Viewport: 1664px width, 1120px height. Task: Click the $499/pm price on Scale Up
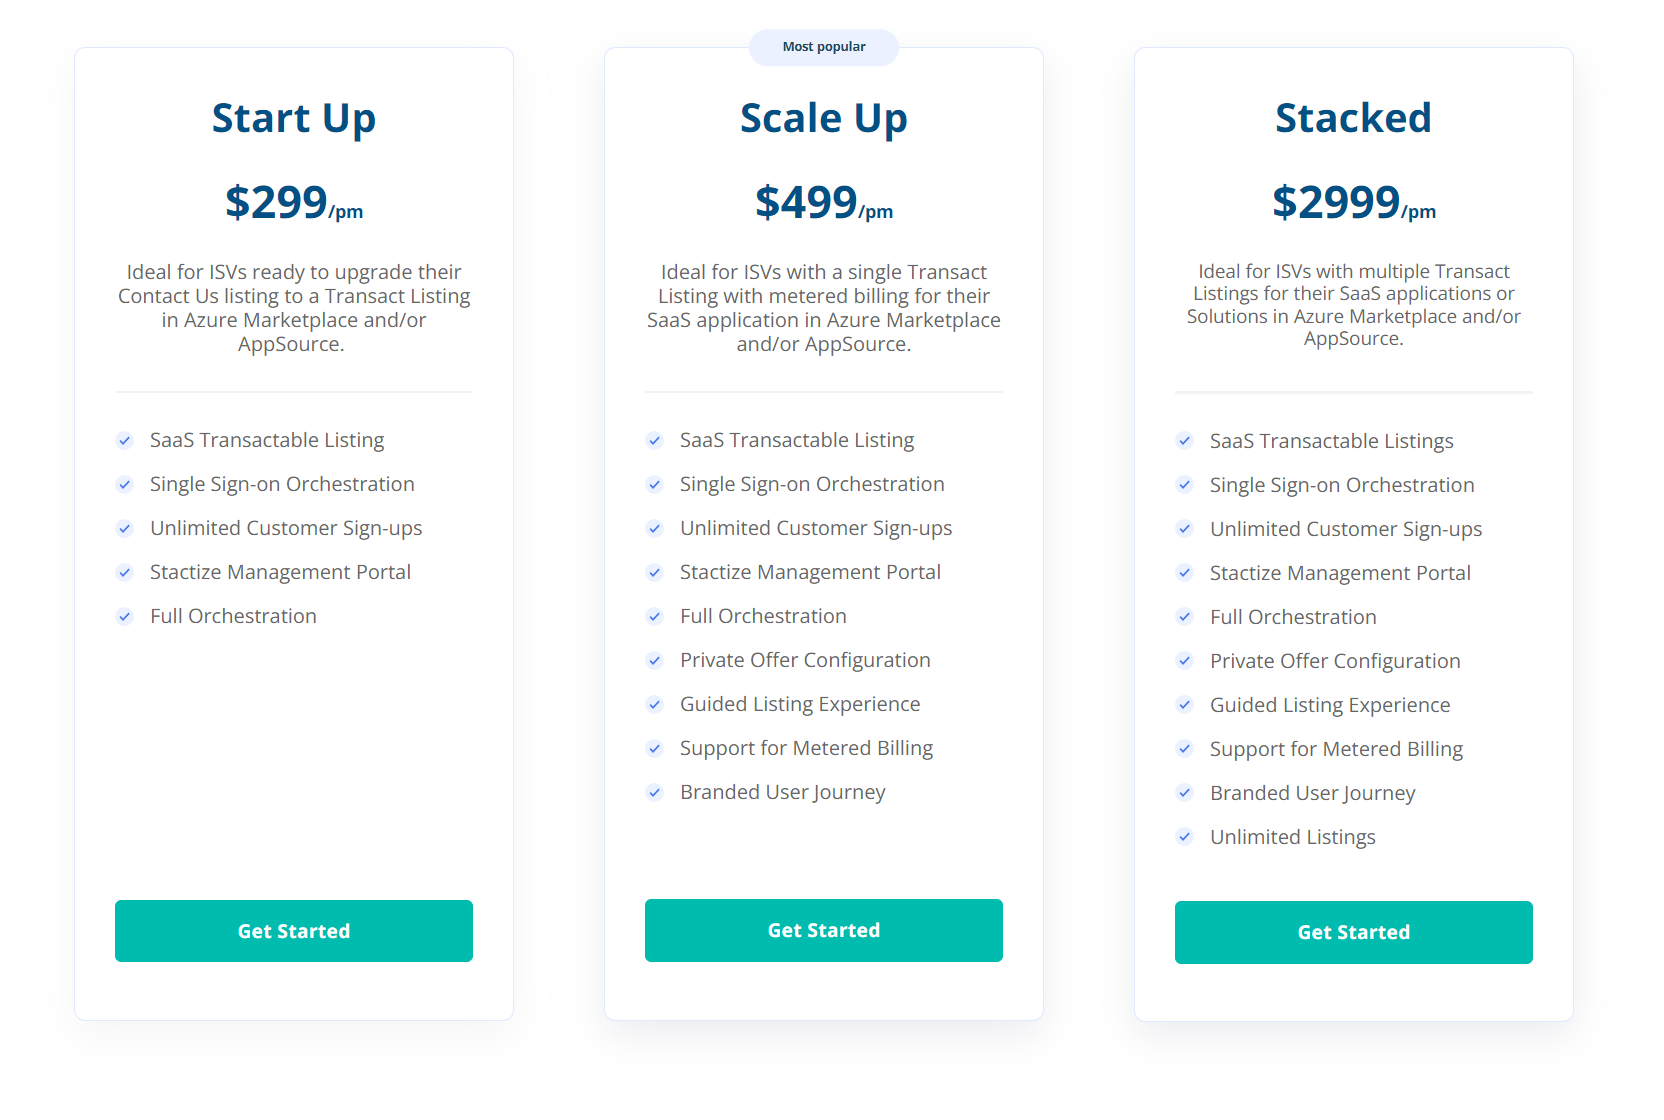pos(823,203)
